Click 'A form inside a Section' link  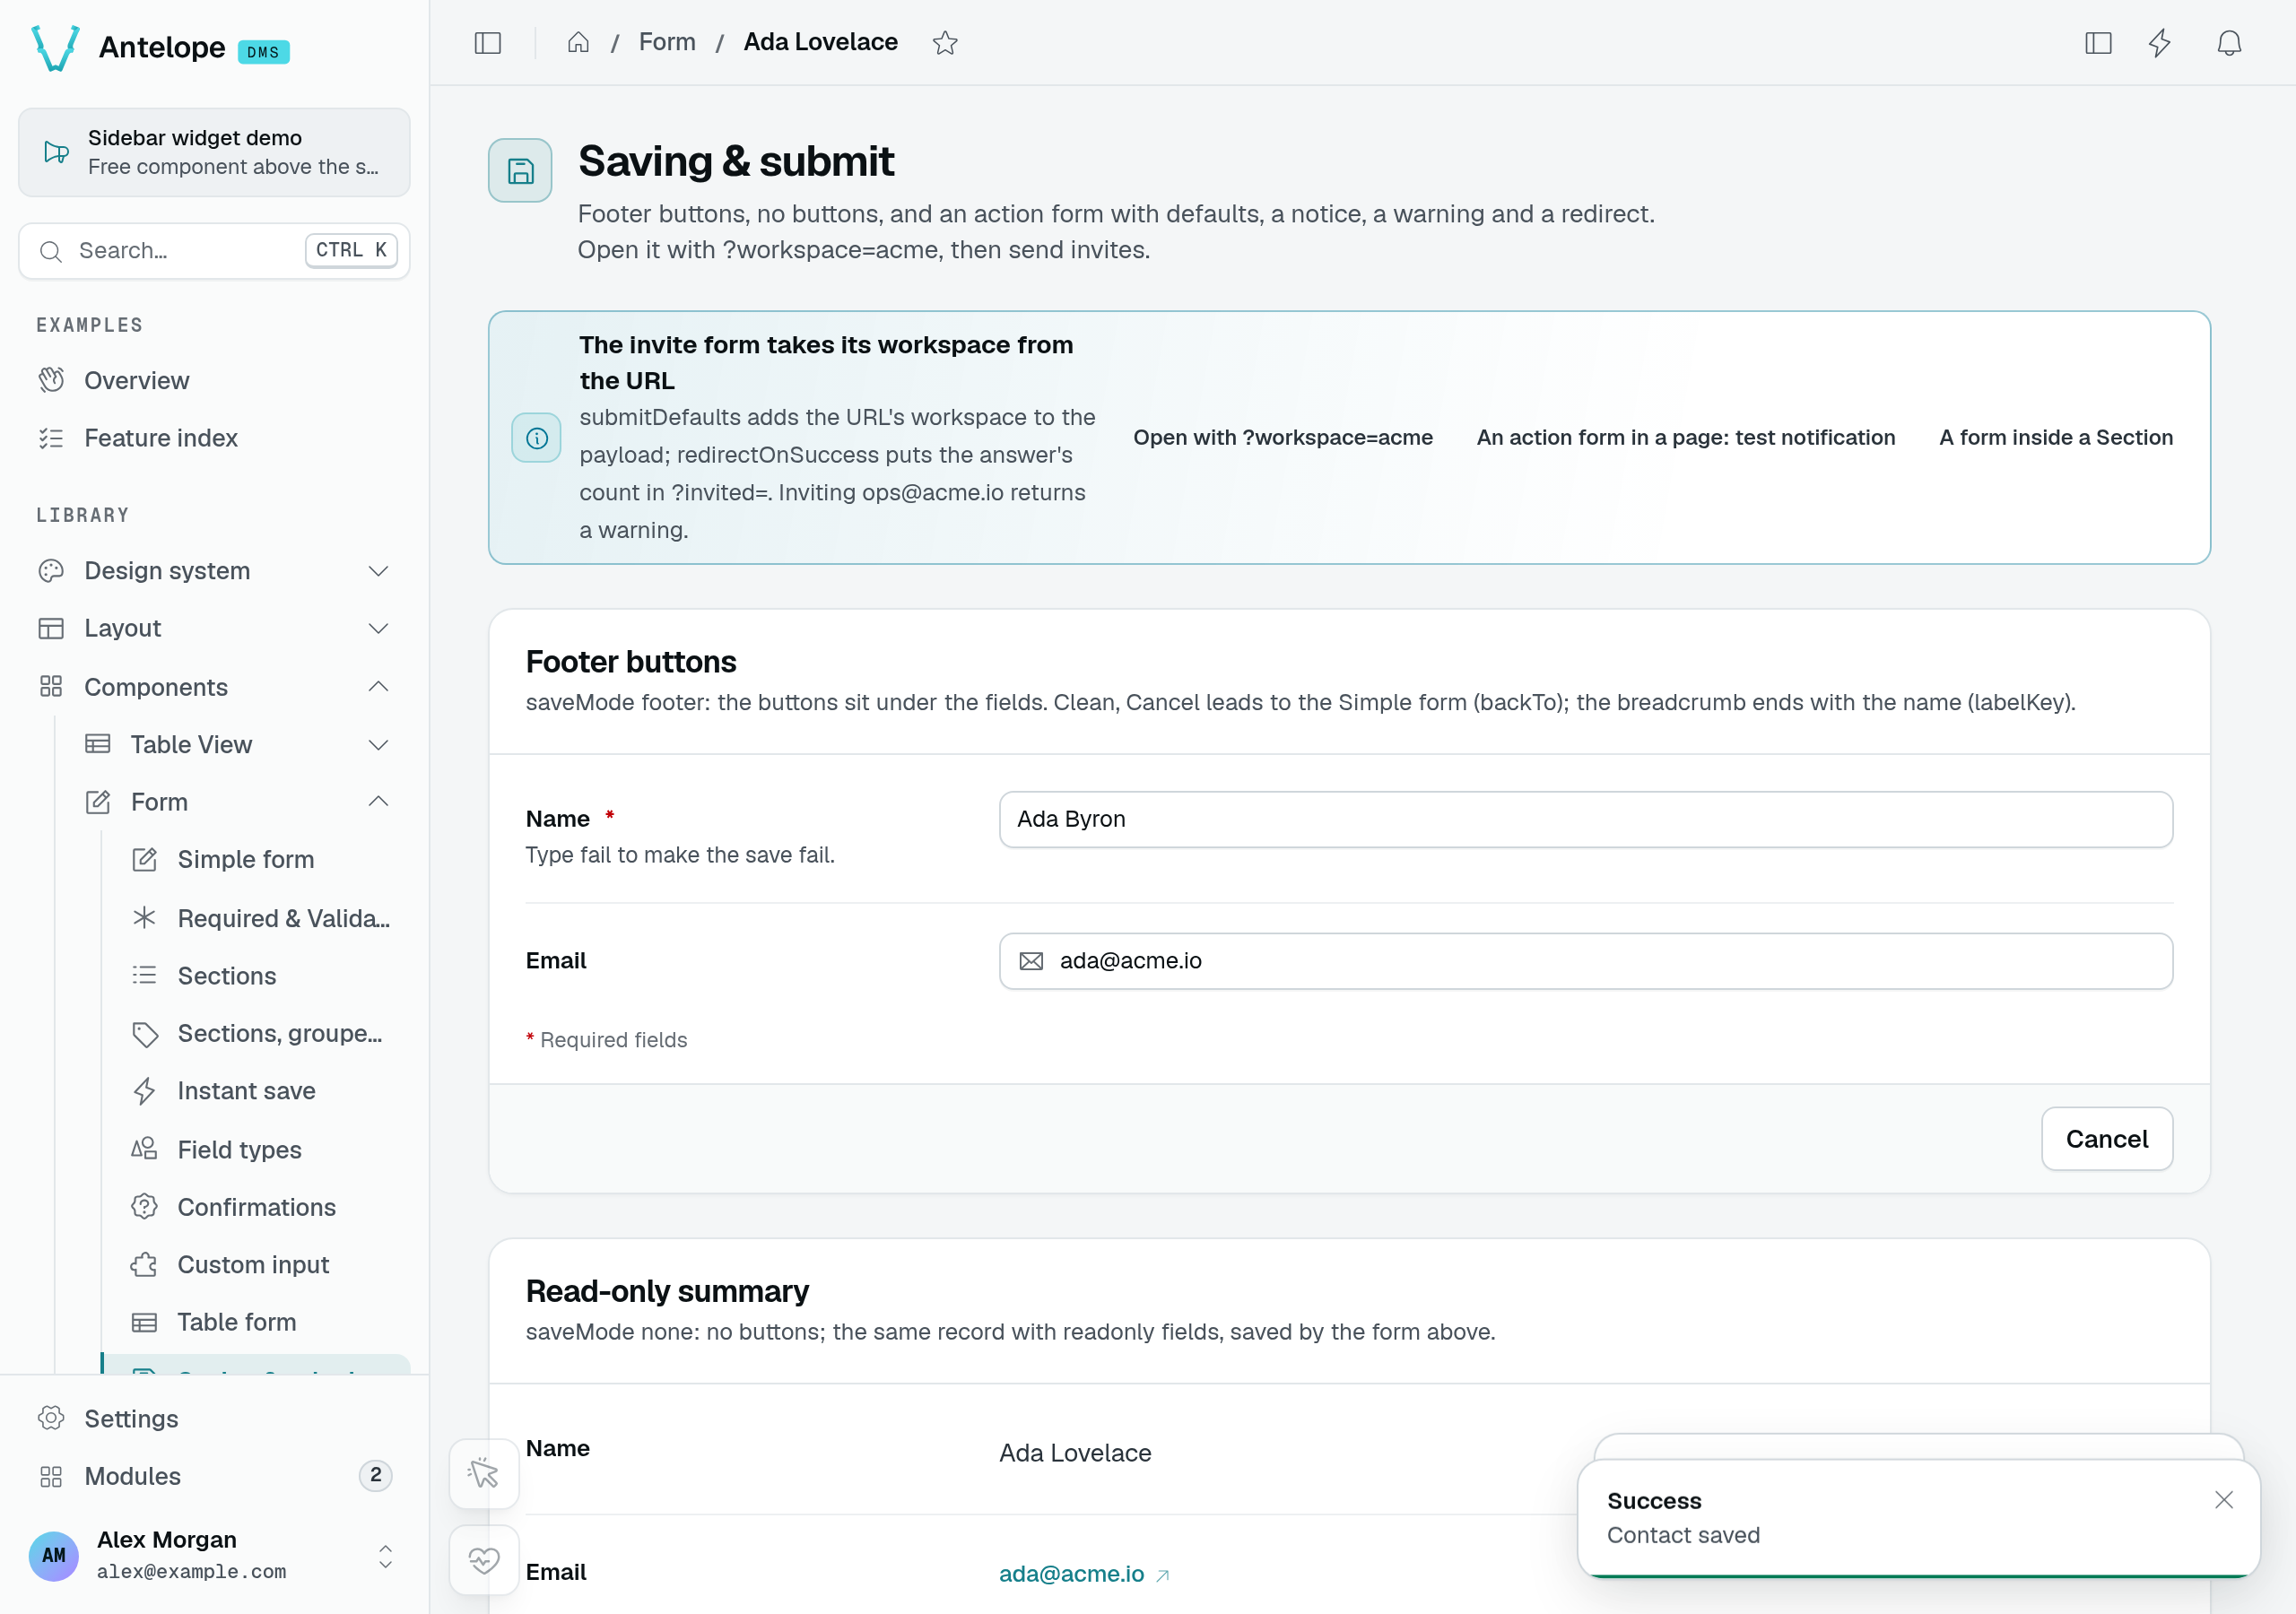pos(2056,438)
